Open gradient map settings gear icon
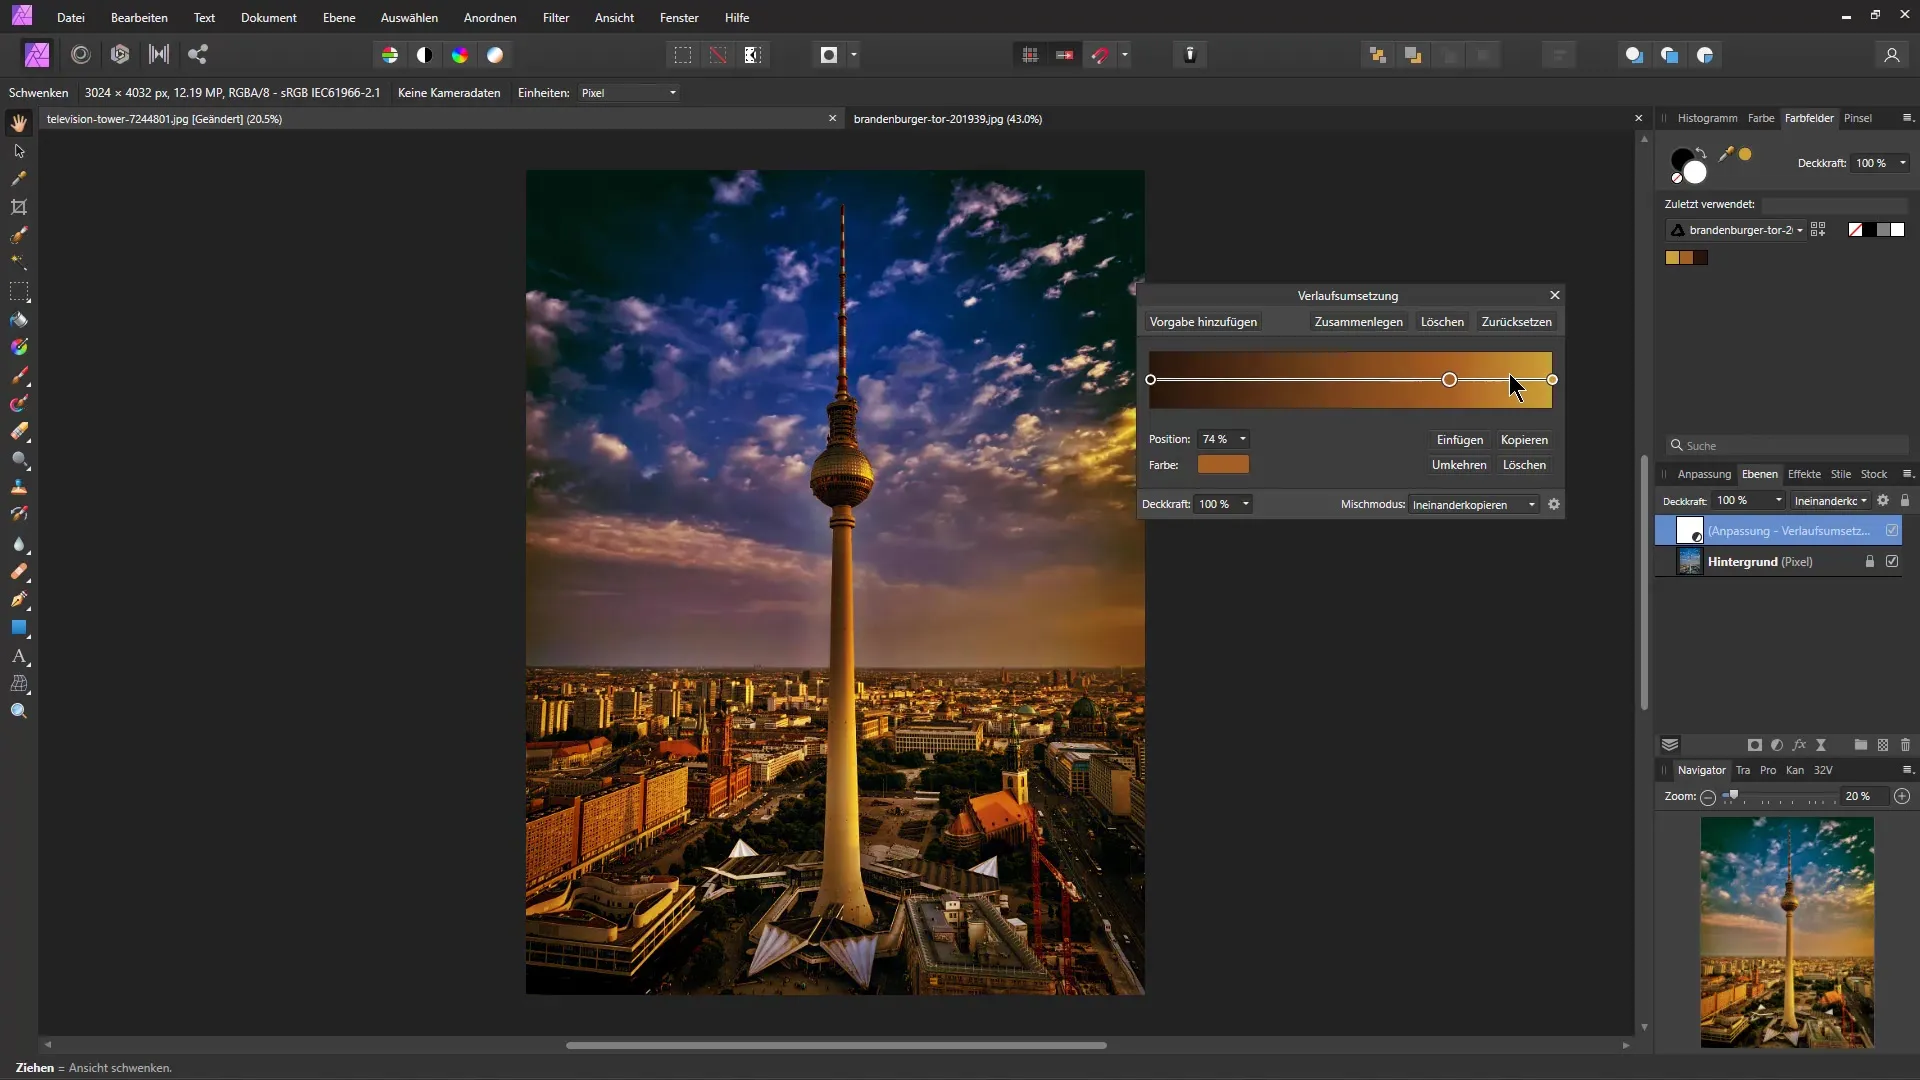The height and width of the screenshot is (1080, 1920). tap(1554, 505)
